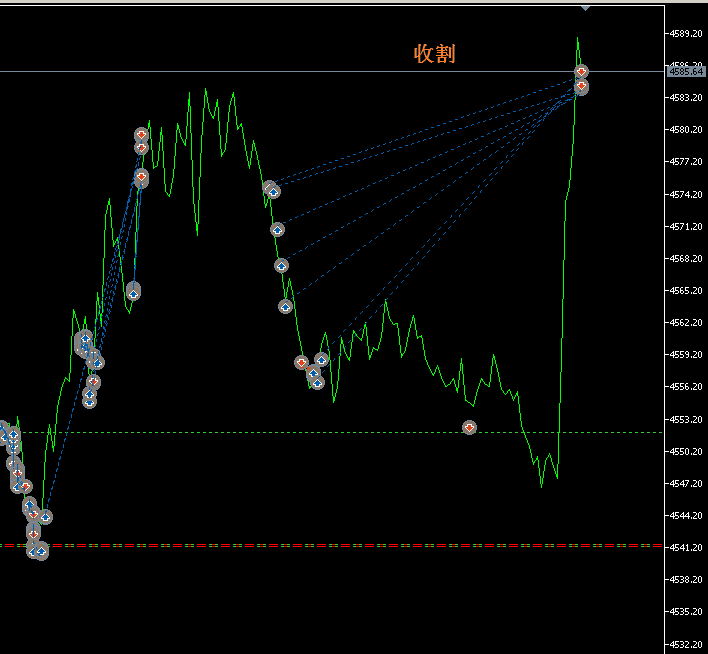Screen dimensions: 708x654
Task: Click the 4559.20 price scale label
Action: (x=686, y=355)
